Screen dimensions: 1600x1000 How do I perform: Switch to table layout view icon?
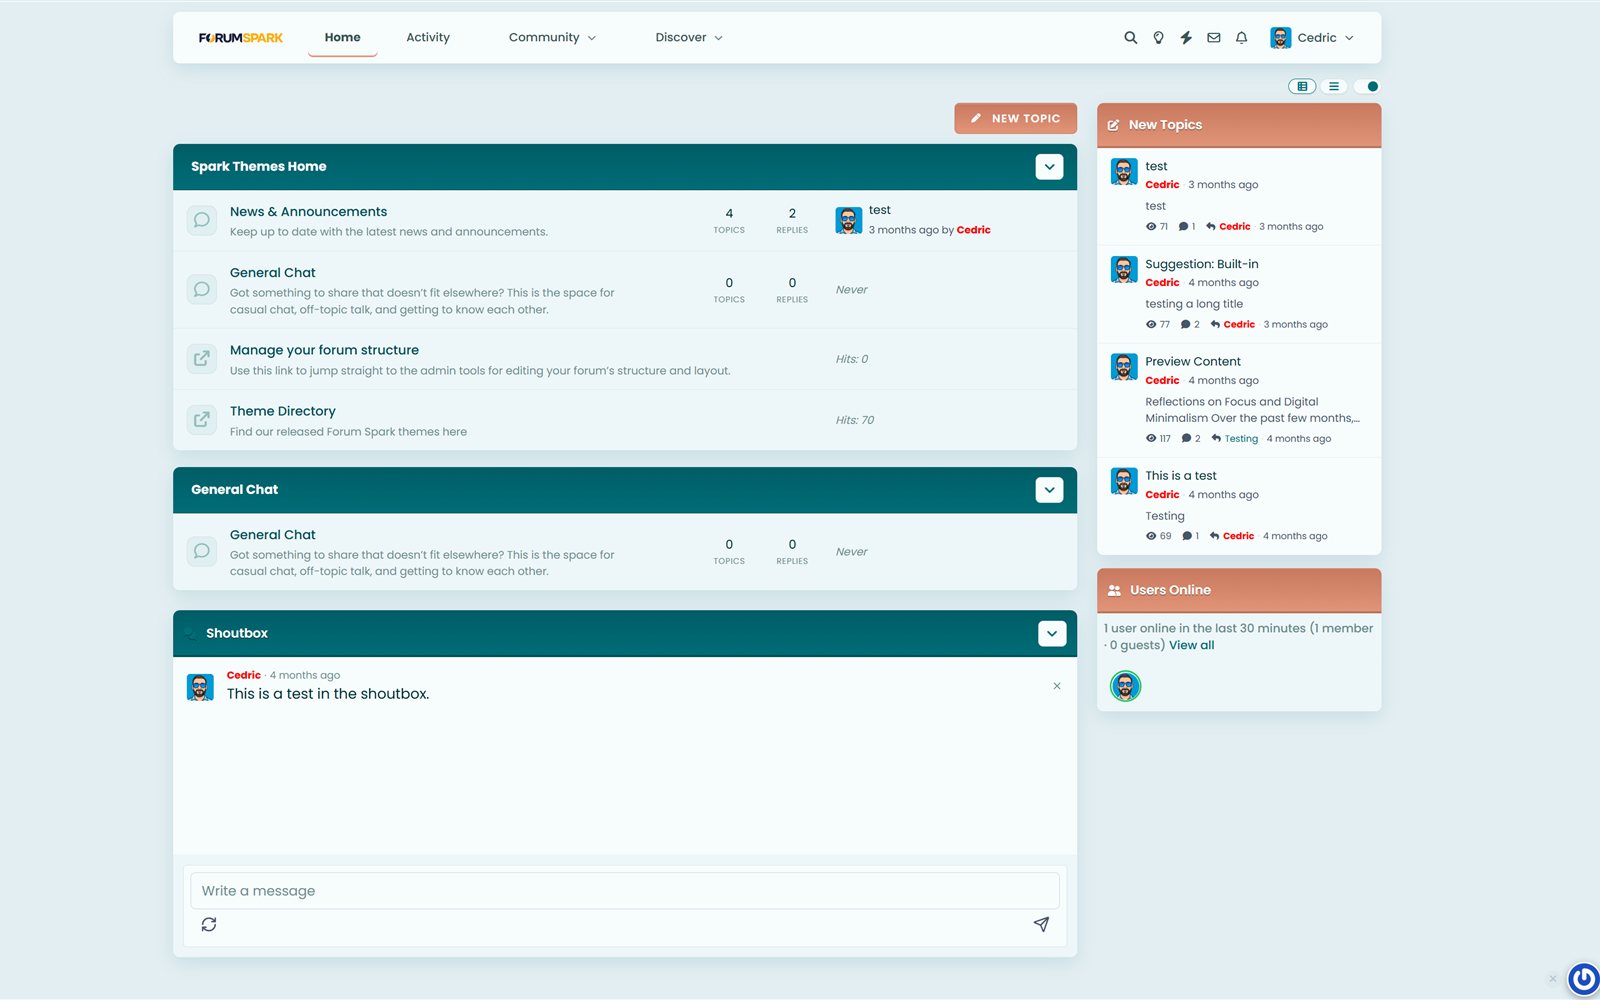tap(1302, 86)
